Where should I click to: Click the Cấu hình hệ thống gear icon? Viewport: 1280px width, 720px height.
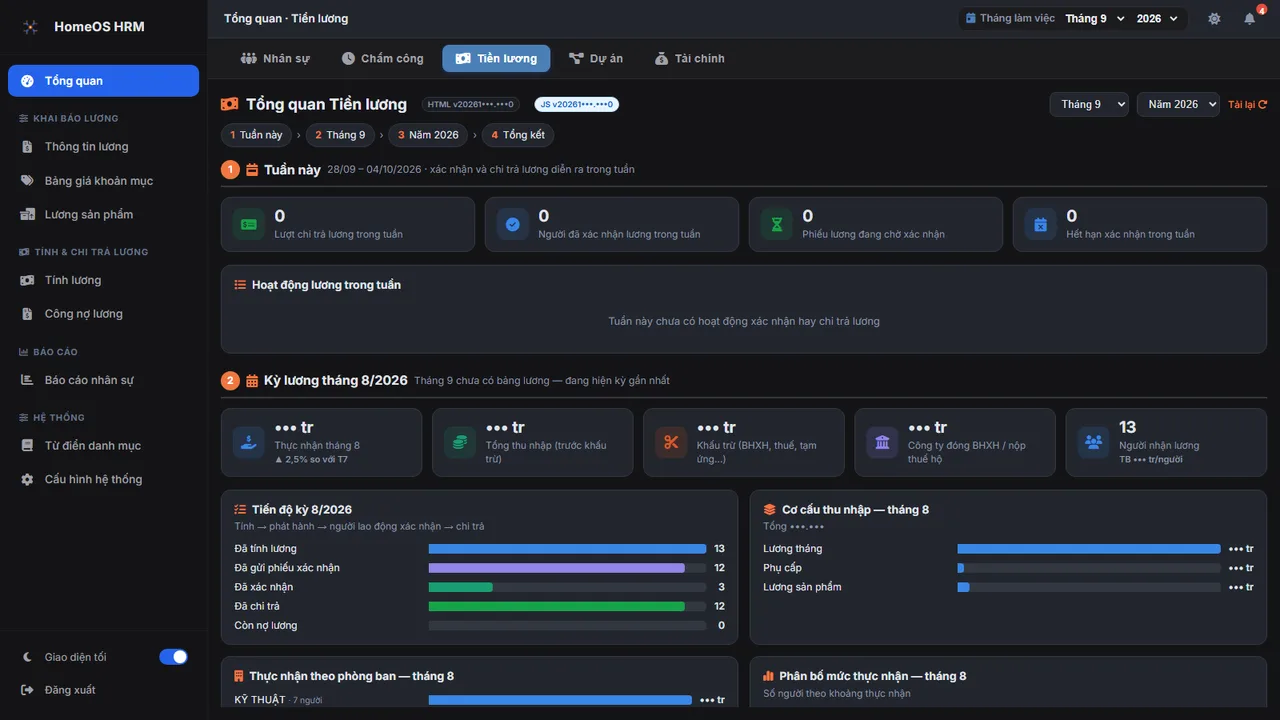[x=27, y=480]
